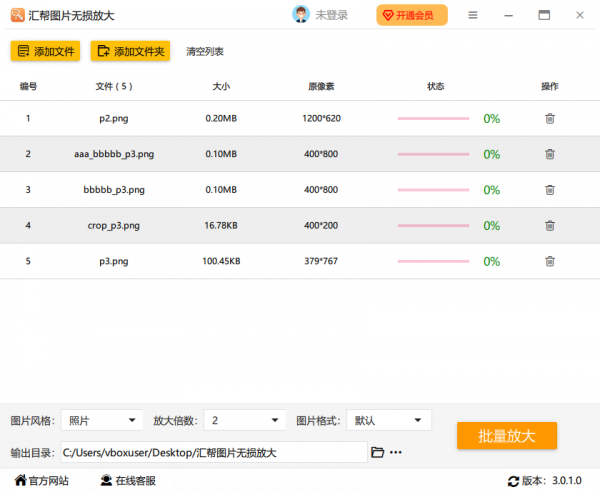This screenshot has height=492, width=600.
Task: Remove aaa_bbbbb_p3.png with trash icon
Action: click(549, 154)
